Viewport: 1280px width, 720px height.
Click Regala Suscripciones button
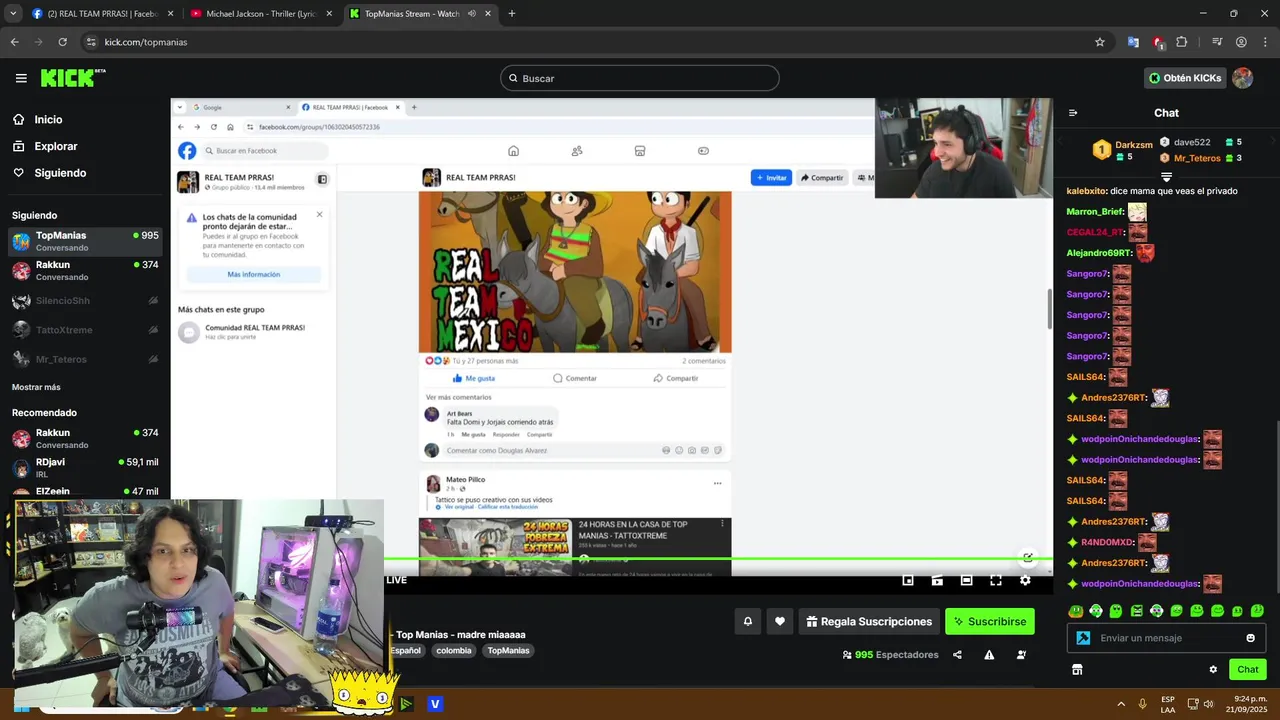tap(869, 621)
